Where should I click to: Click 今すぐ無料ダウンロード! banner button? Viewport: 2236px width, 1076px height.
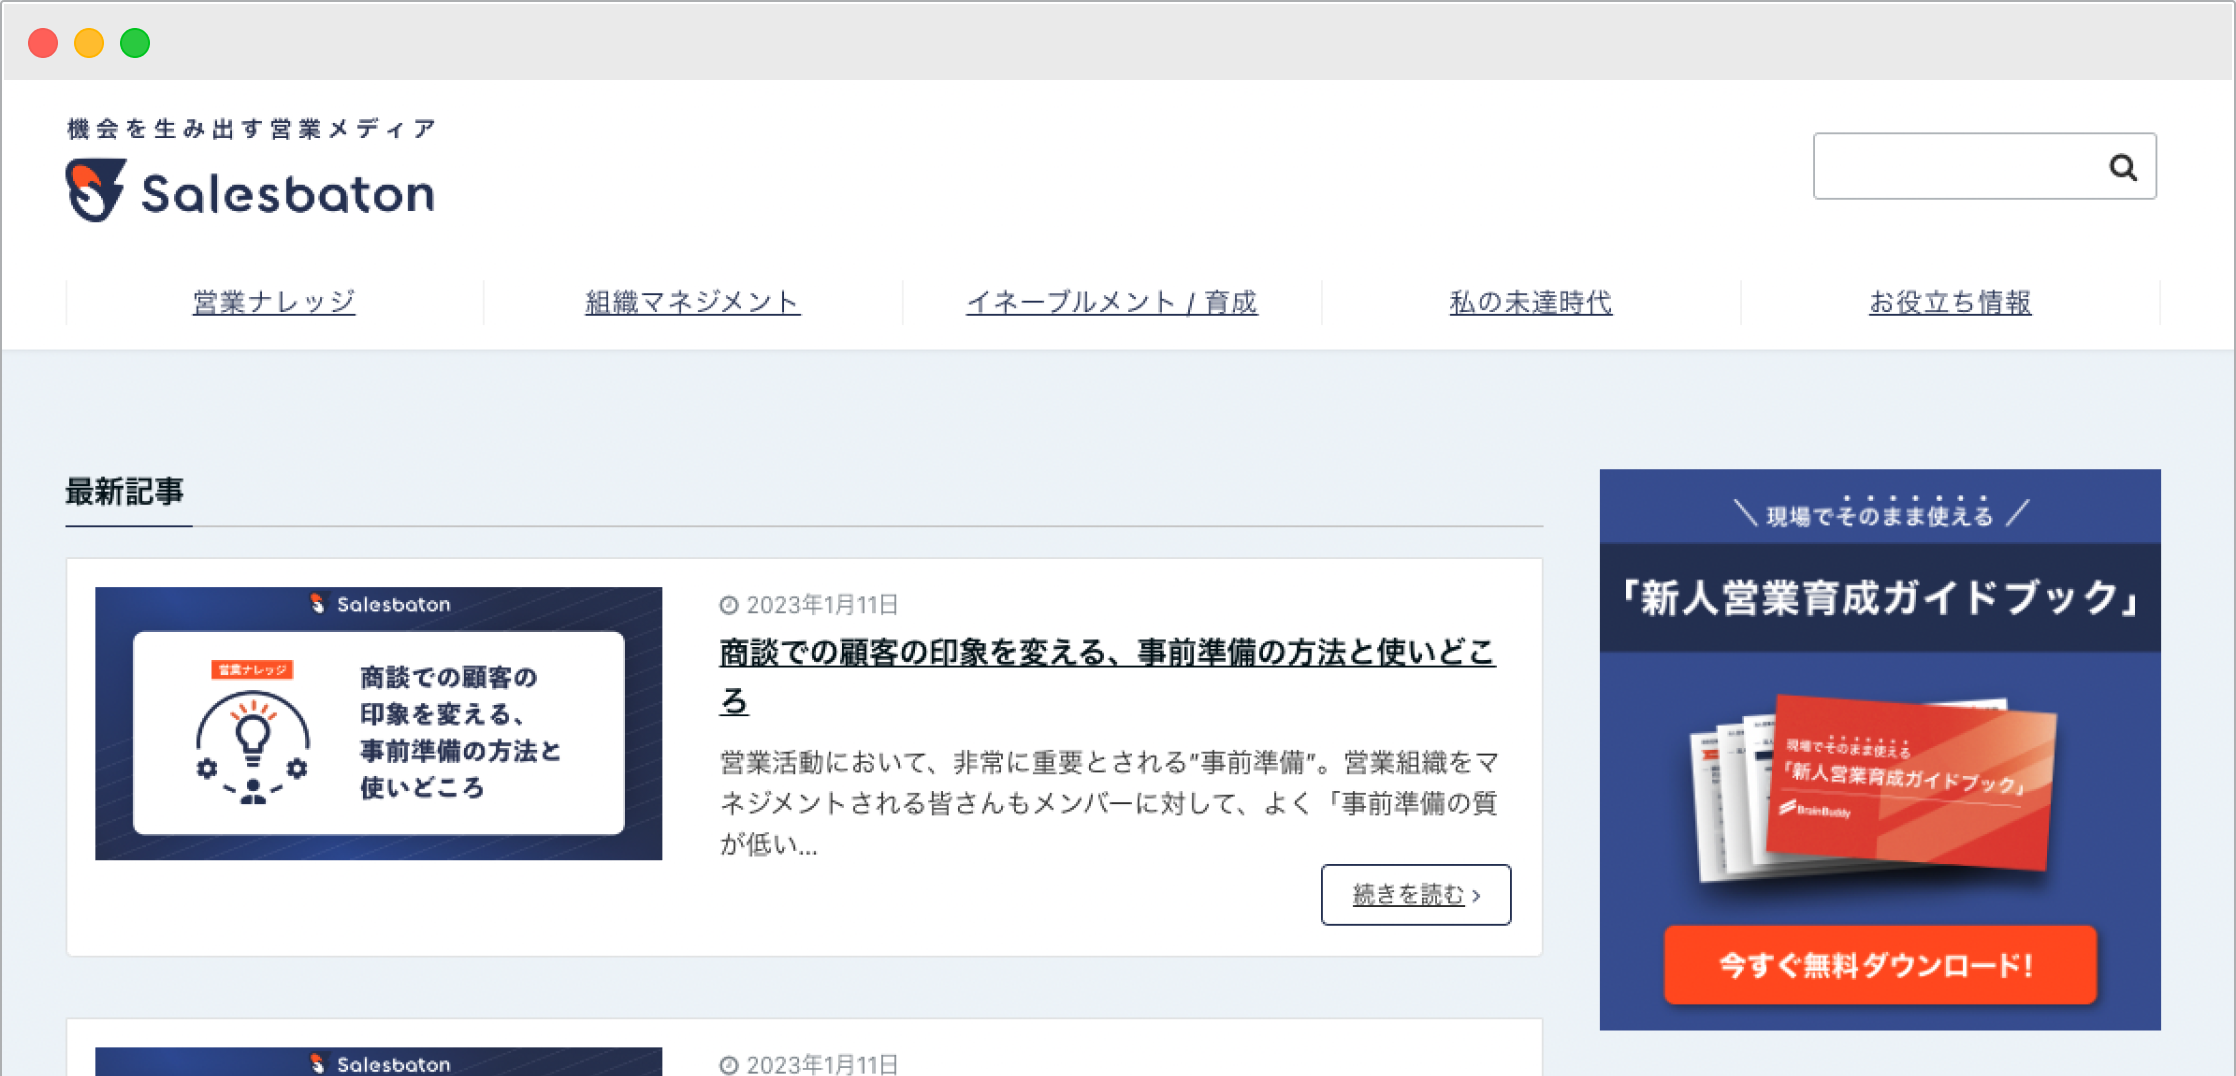click(x=1880, y=965)
